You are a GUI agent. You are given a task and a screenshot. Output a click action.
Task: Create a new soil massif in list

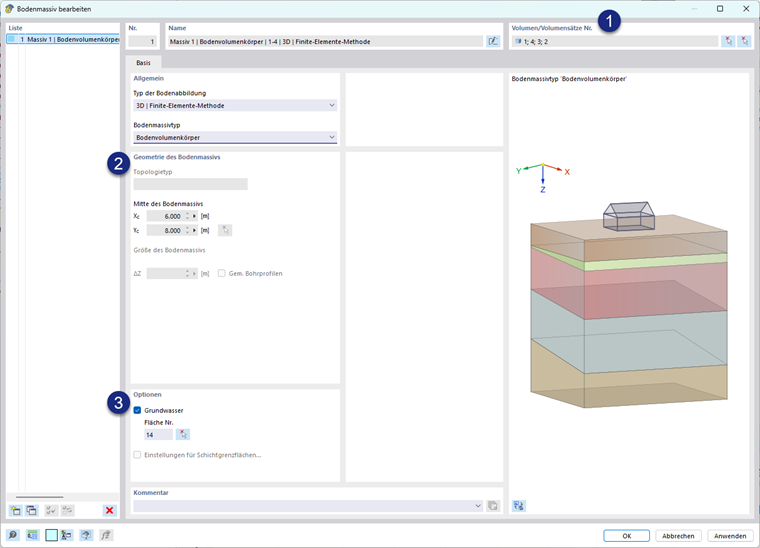16,510
